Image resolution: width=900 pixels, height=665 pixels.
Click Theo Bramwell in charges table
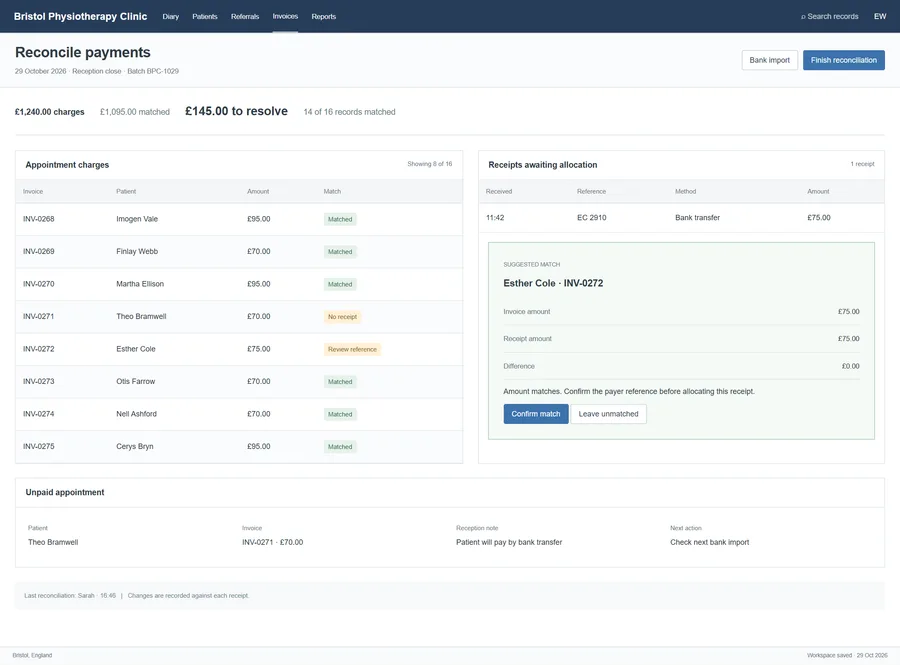141,316
